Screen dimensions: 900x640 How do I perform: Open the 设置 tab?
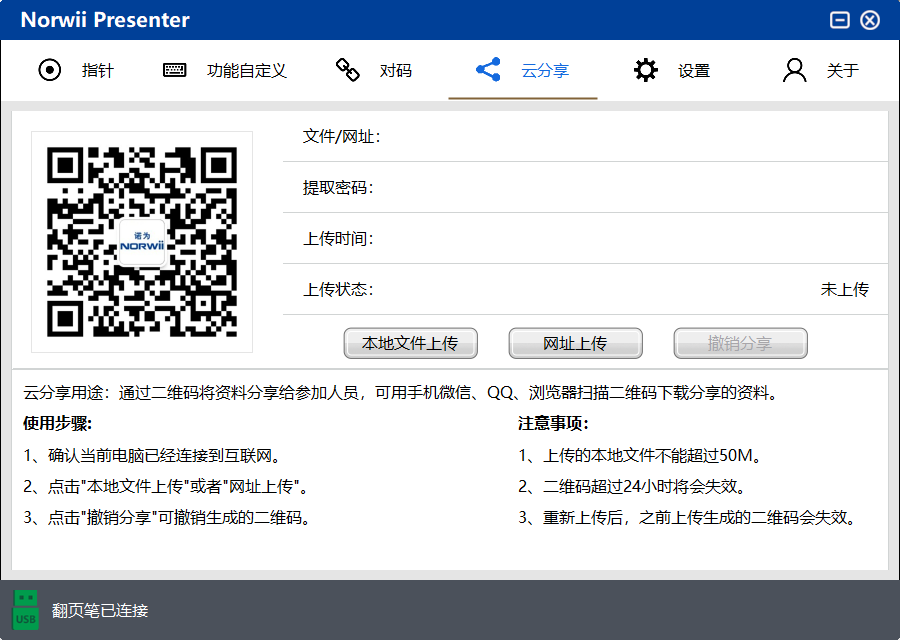click(x=672, y=70)
